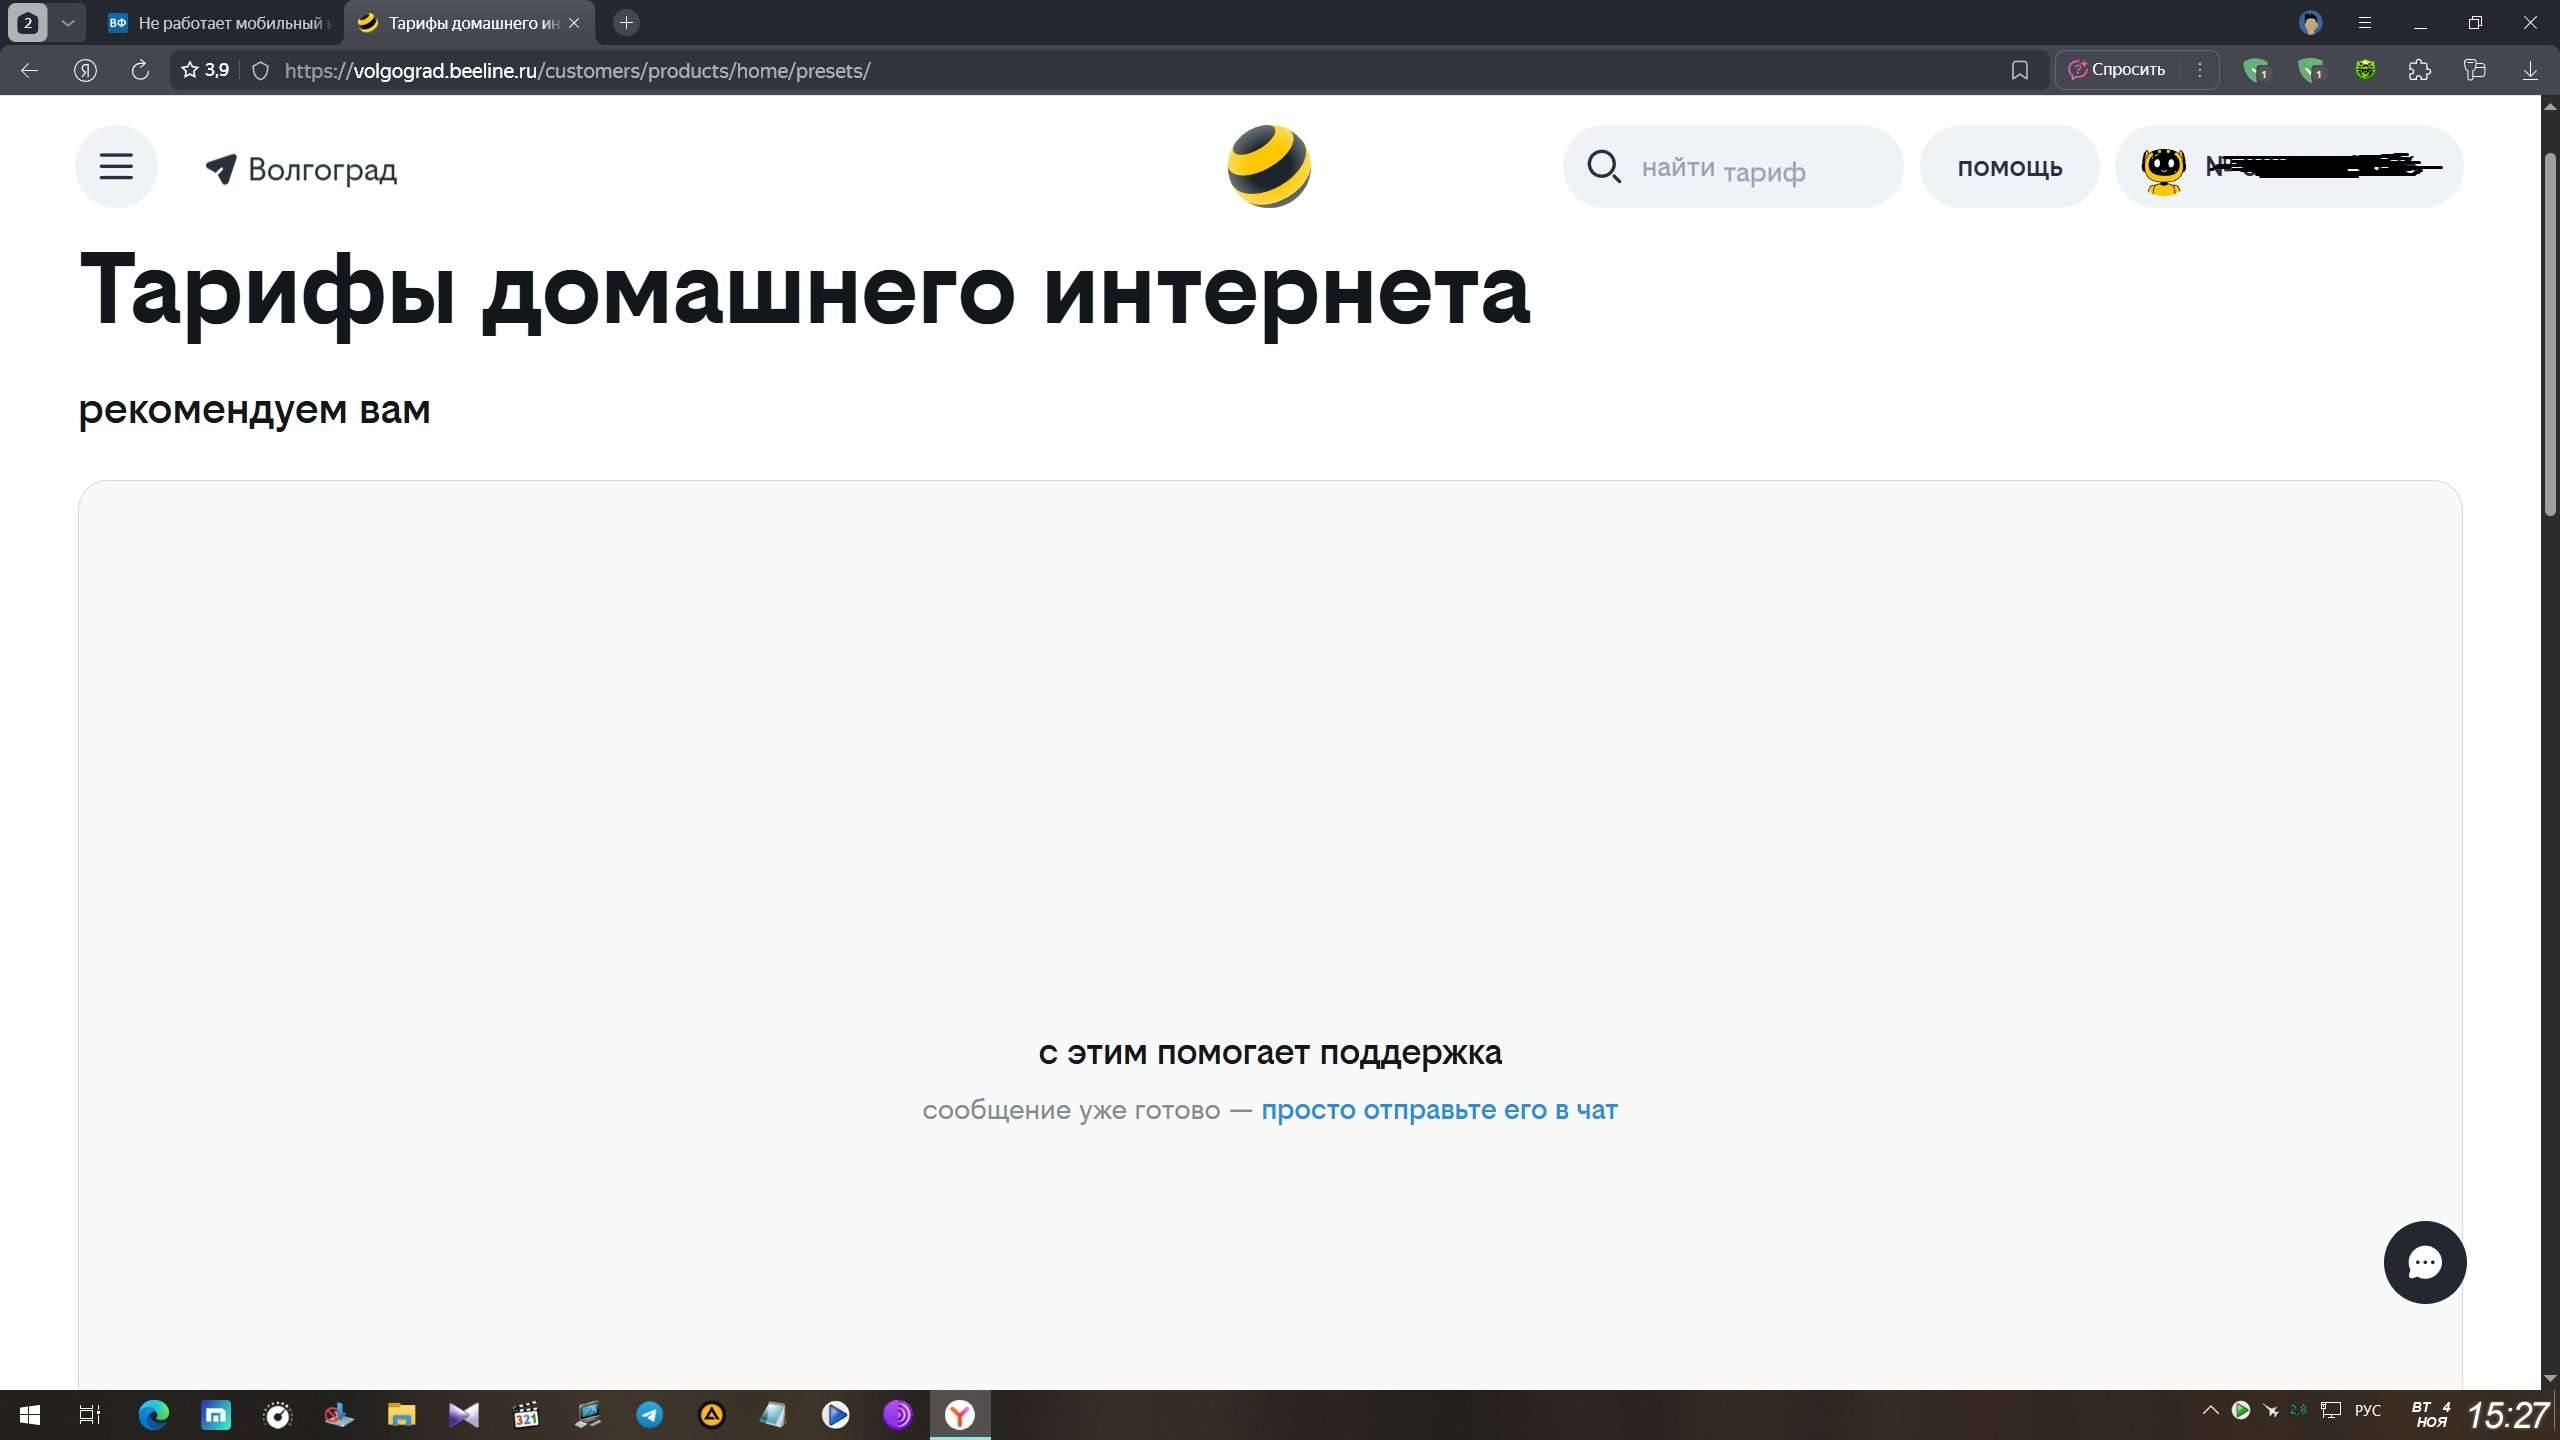The image size is (2560, 1440).
Task: Click the page vertical scrollbar
Action: (2549, 335)
